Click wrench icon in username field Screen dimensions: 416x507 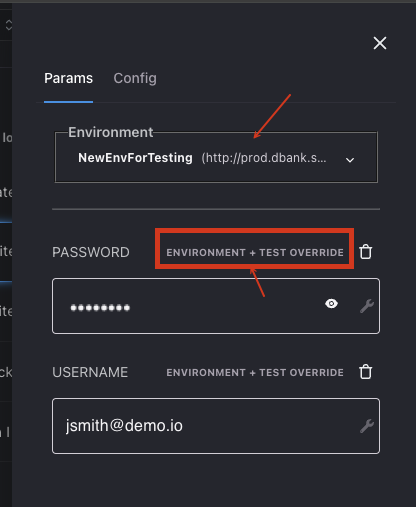[x=367, y=426]
